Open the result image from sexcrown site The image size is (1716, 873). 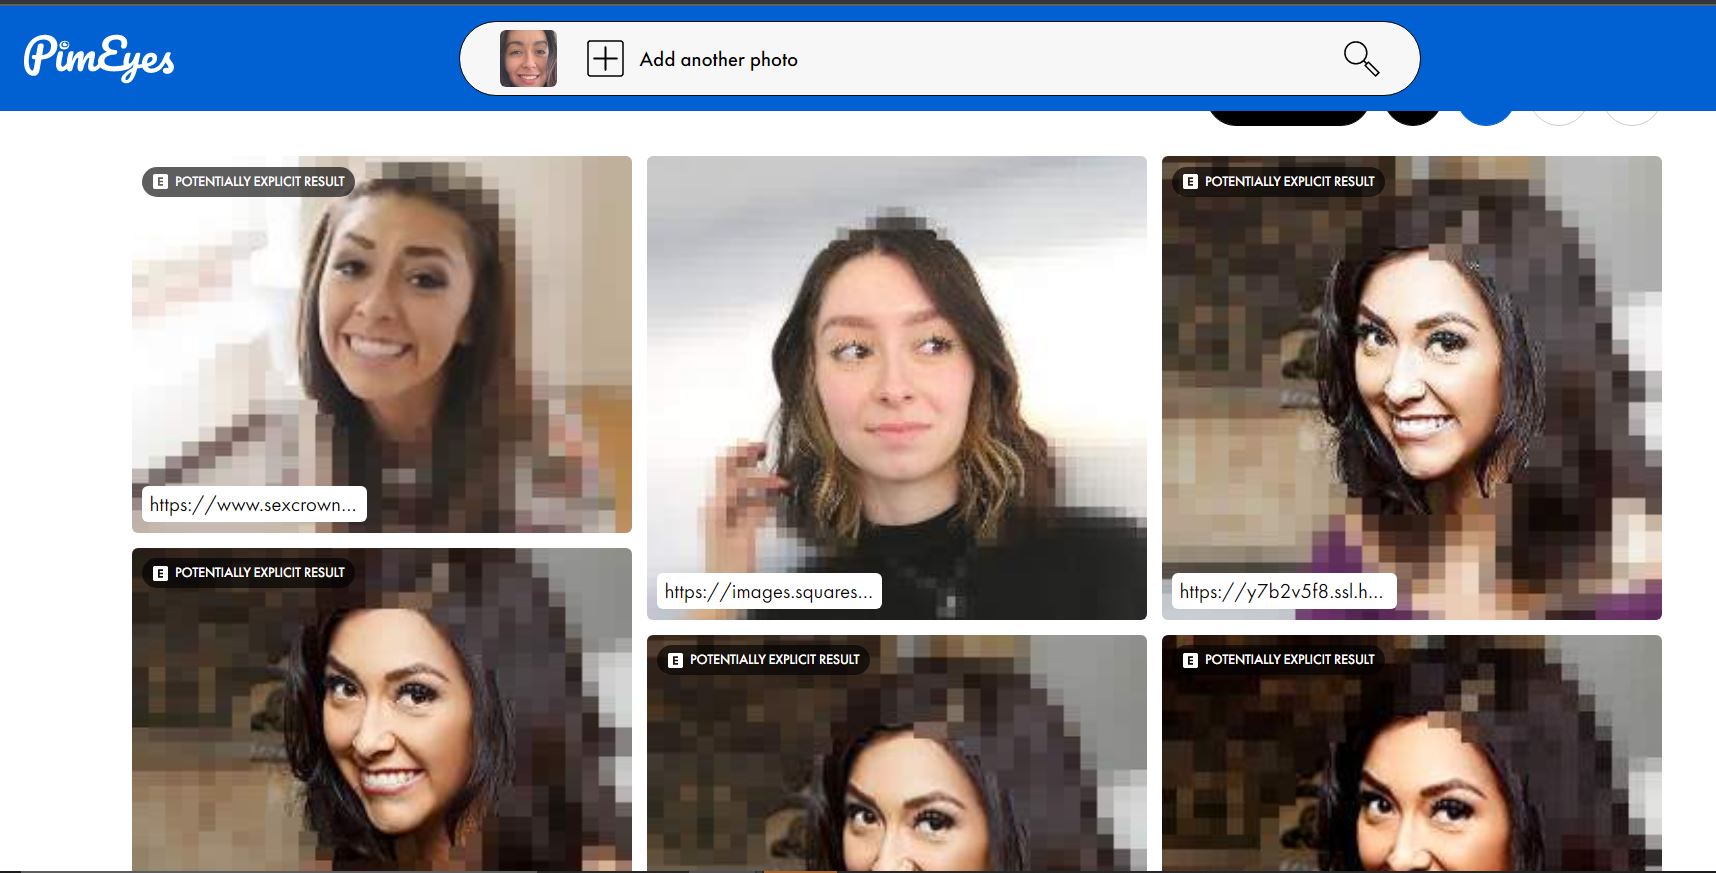[381, 340]
